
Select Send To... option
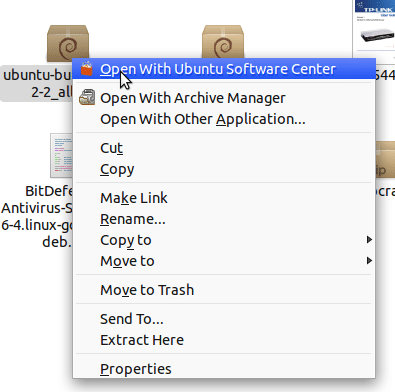(x=224, y=319)
